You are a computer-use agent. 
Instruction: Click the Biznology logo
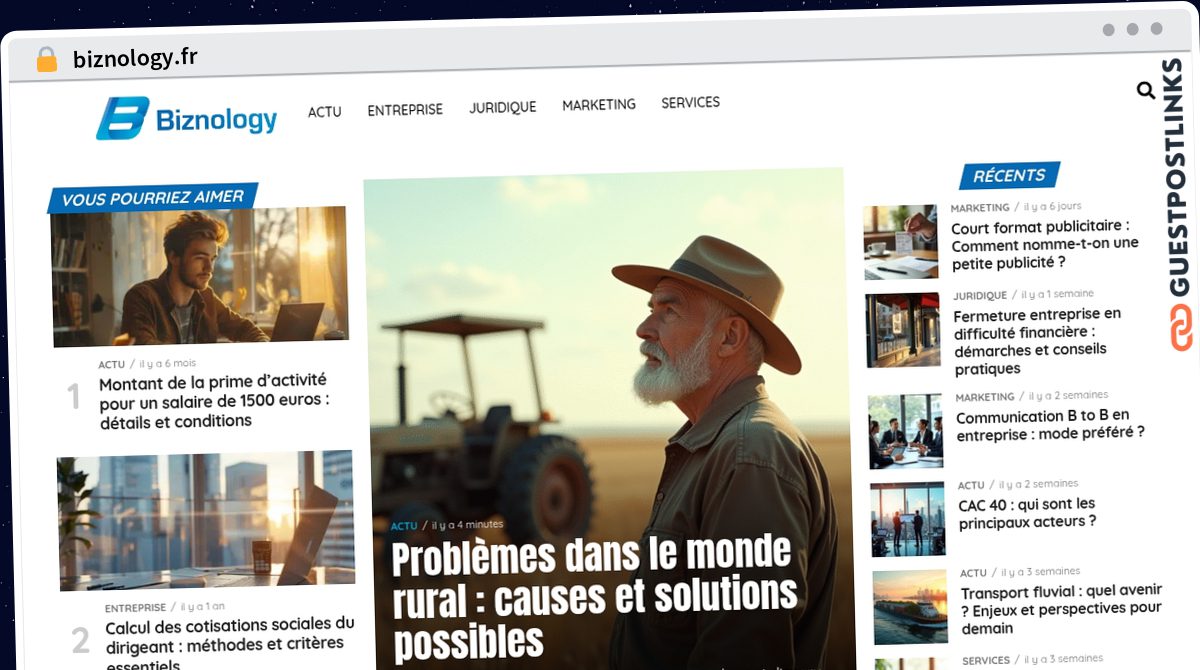(187, 118)
